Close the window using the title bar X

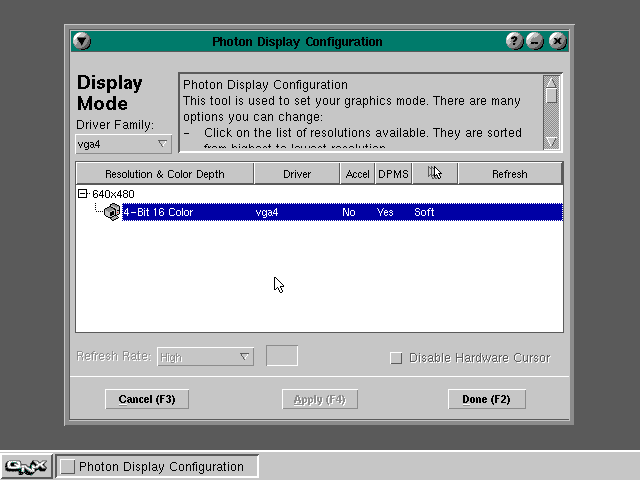point(557,42)
